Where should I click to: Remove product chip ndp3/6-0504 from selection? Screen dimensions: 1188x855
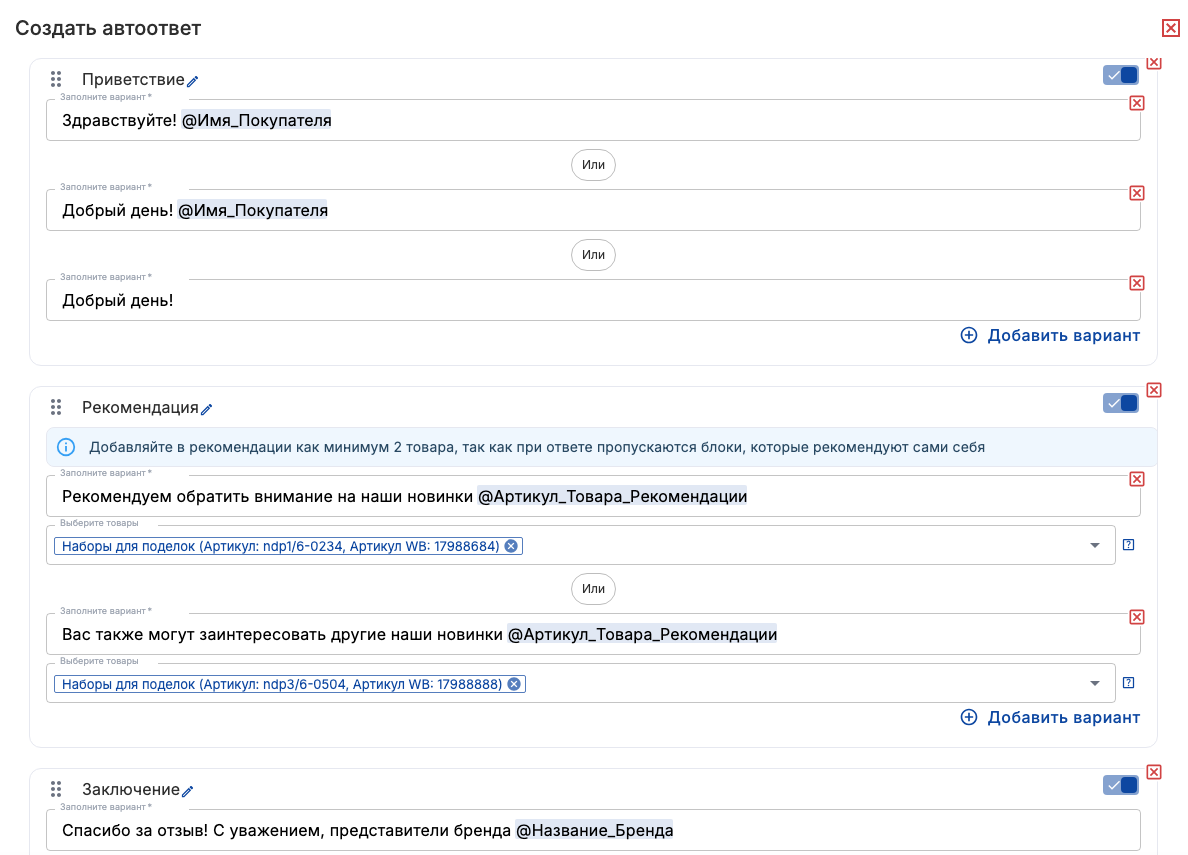coord(514,684)
